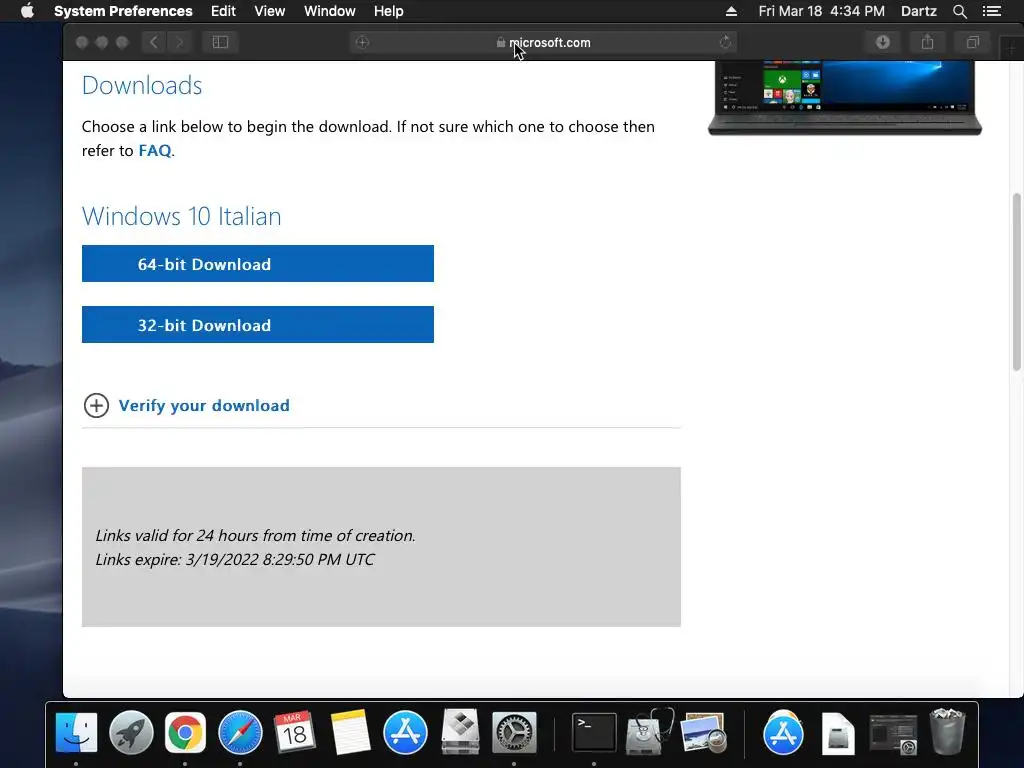
Task: Open Terminal from the Dock
Action: tap(594, 732)
